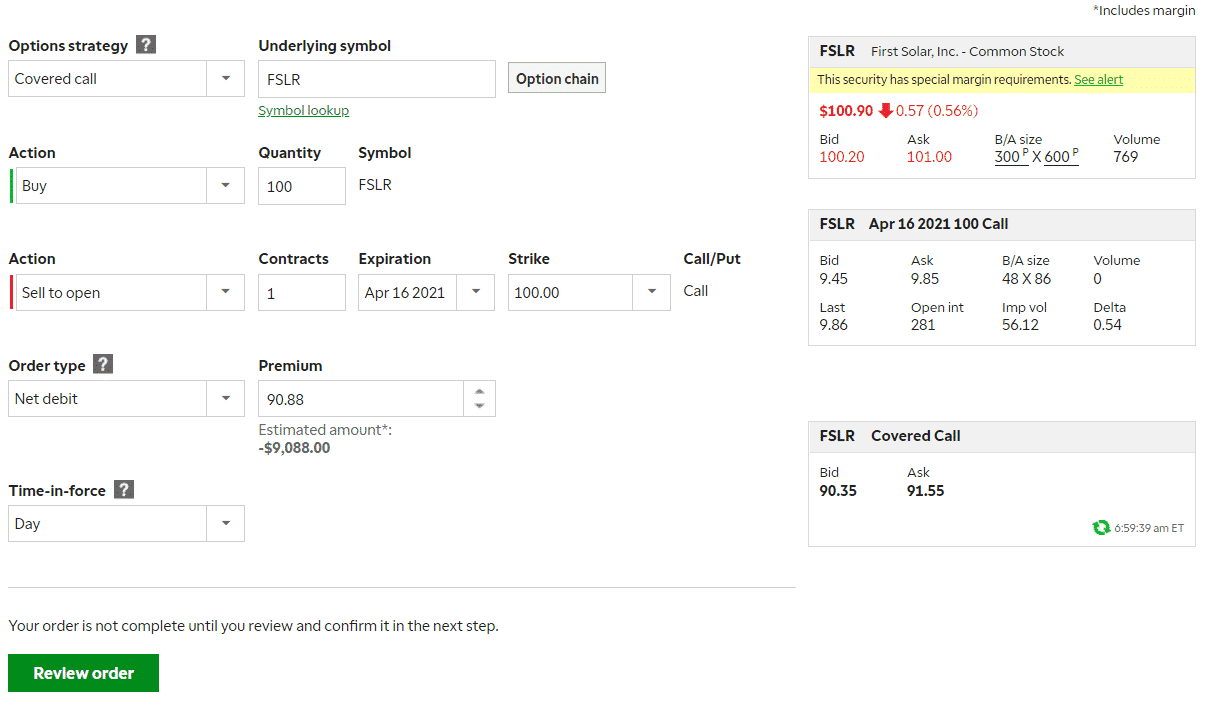1206x707 pixels.
Task: Click option bid 9.45
Action: [833, 279]
